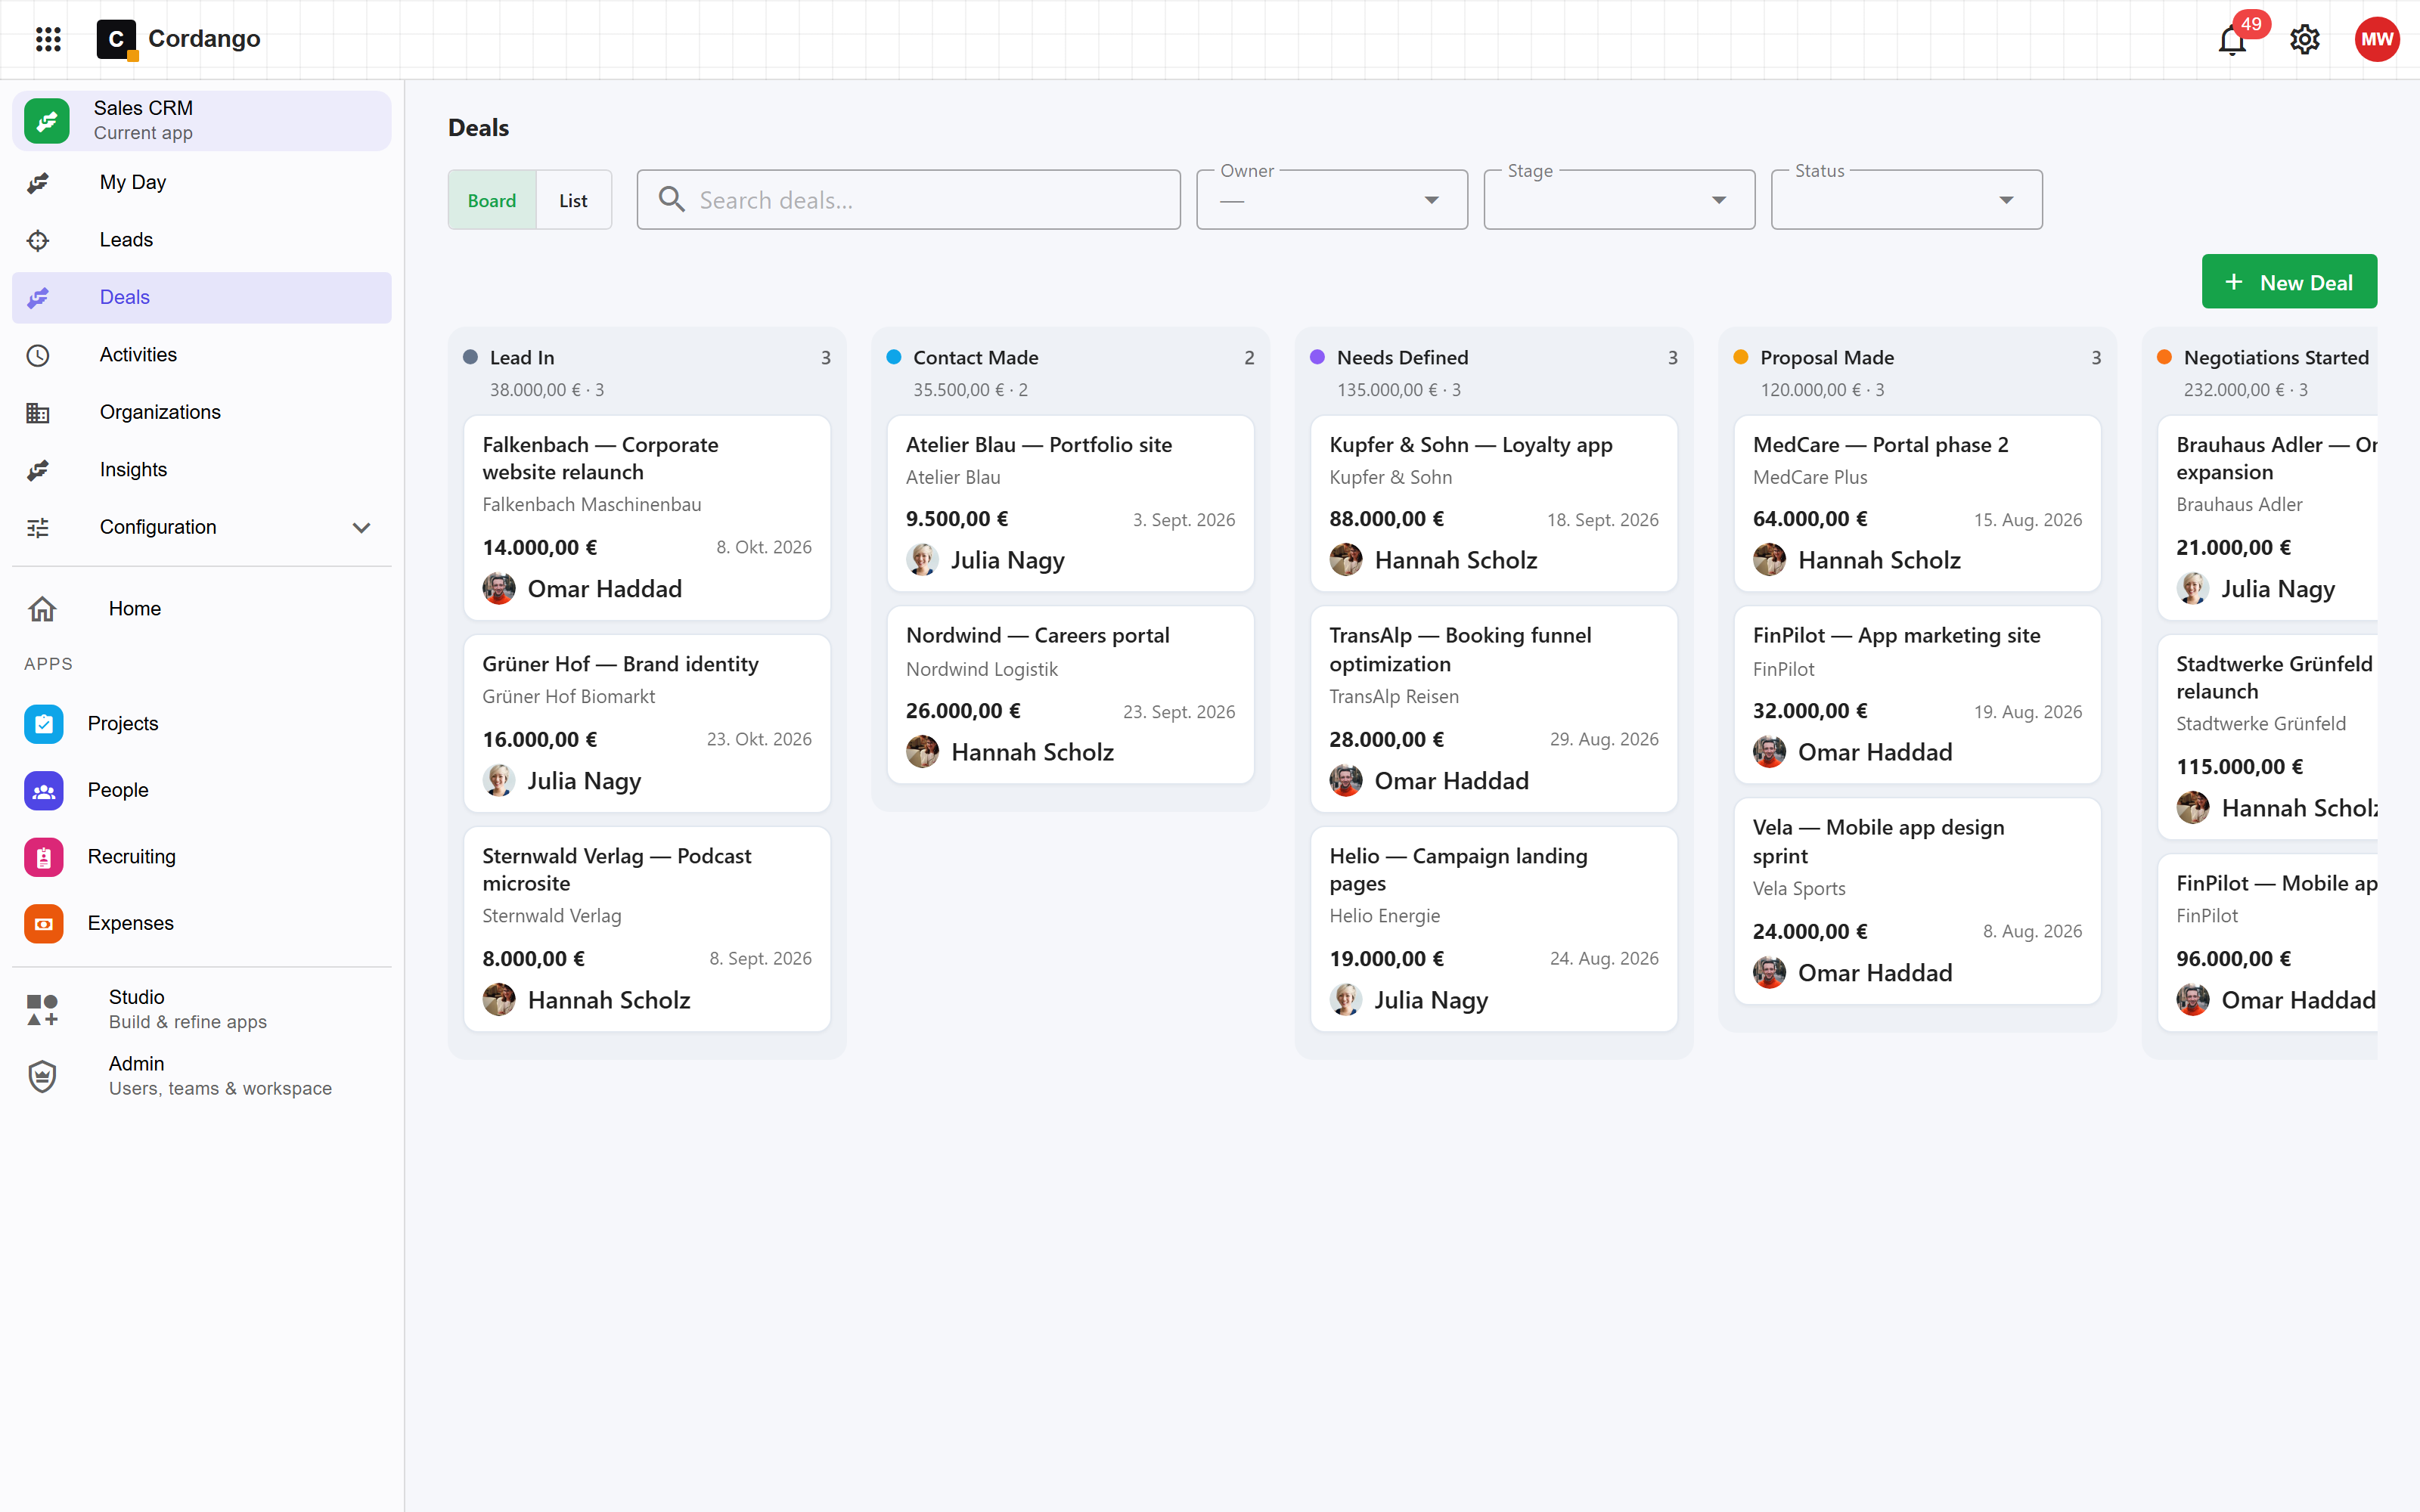Open Grüner Hof — Brand identity deal
The image size is (2420, 1512).
point(647,723)
